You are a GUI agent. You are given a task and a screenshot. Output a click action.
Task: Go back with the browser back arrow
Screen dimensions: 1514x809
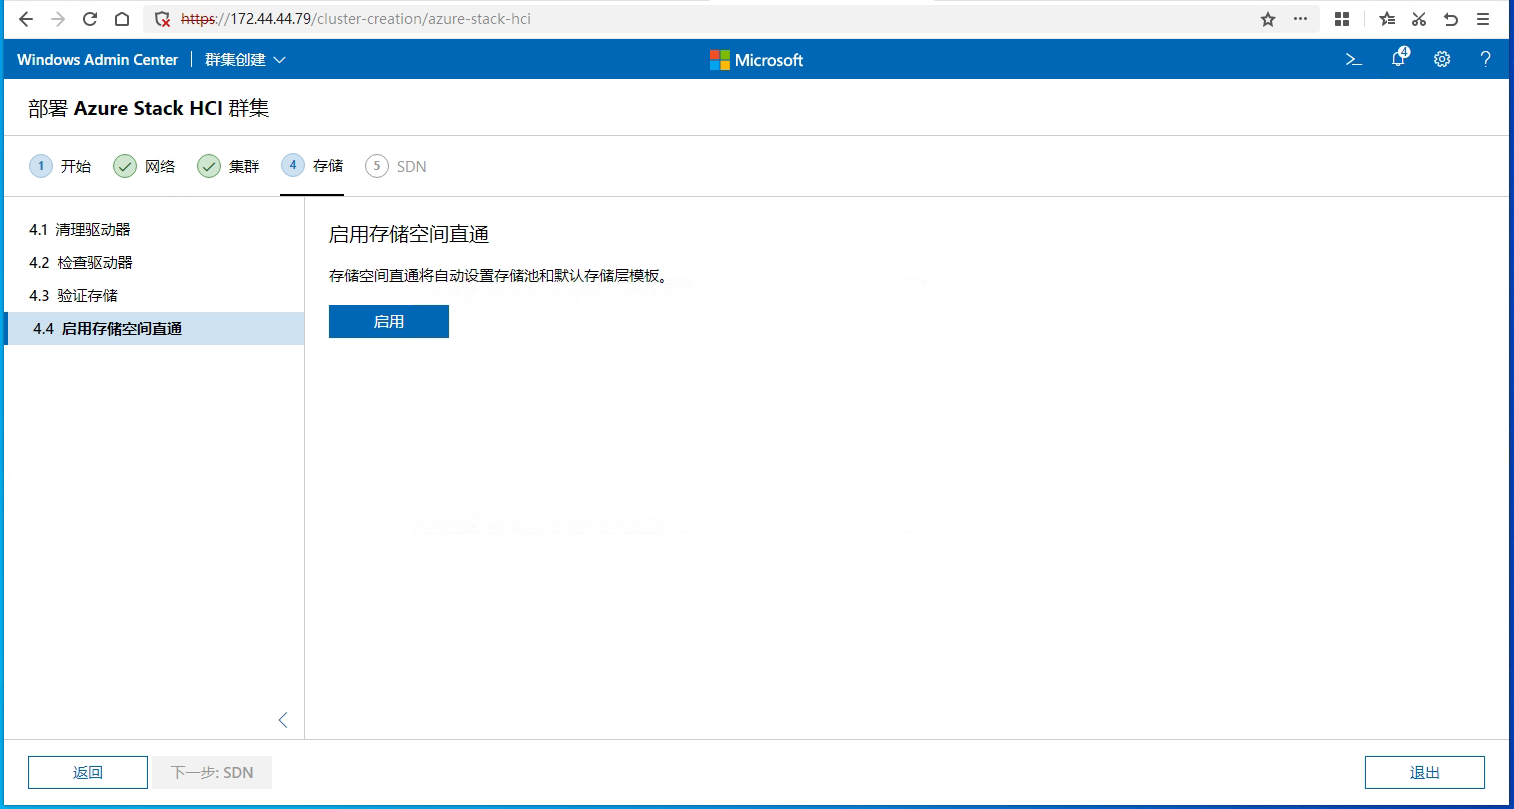tap(26, 19)
